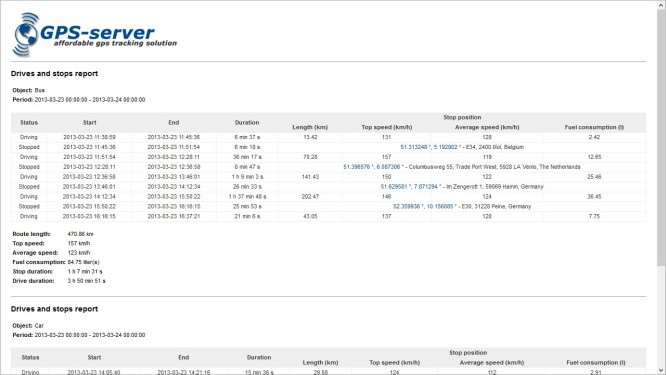Select the duration cell 1 h 9 min 3 s
Screen dimensions: 666x375
[x=247, y=177]
